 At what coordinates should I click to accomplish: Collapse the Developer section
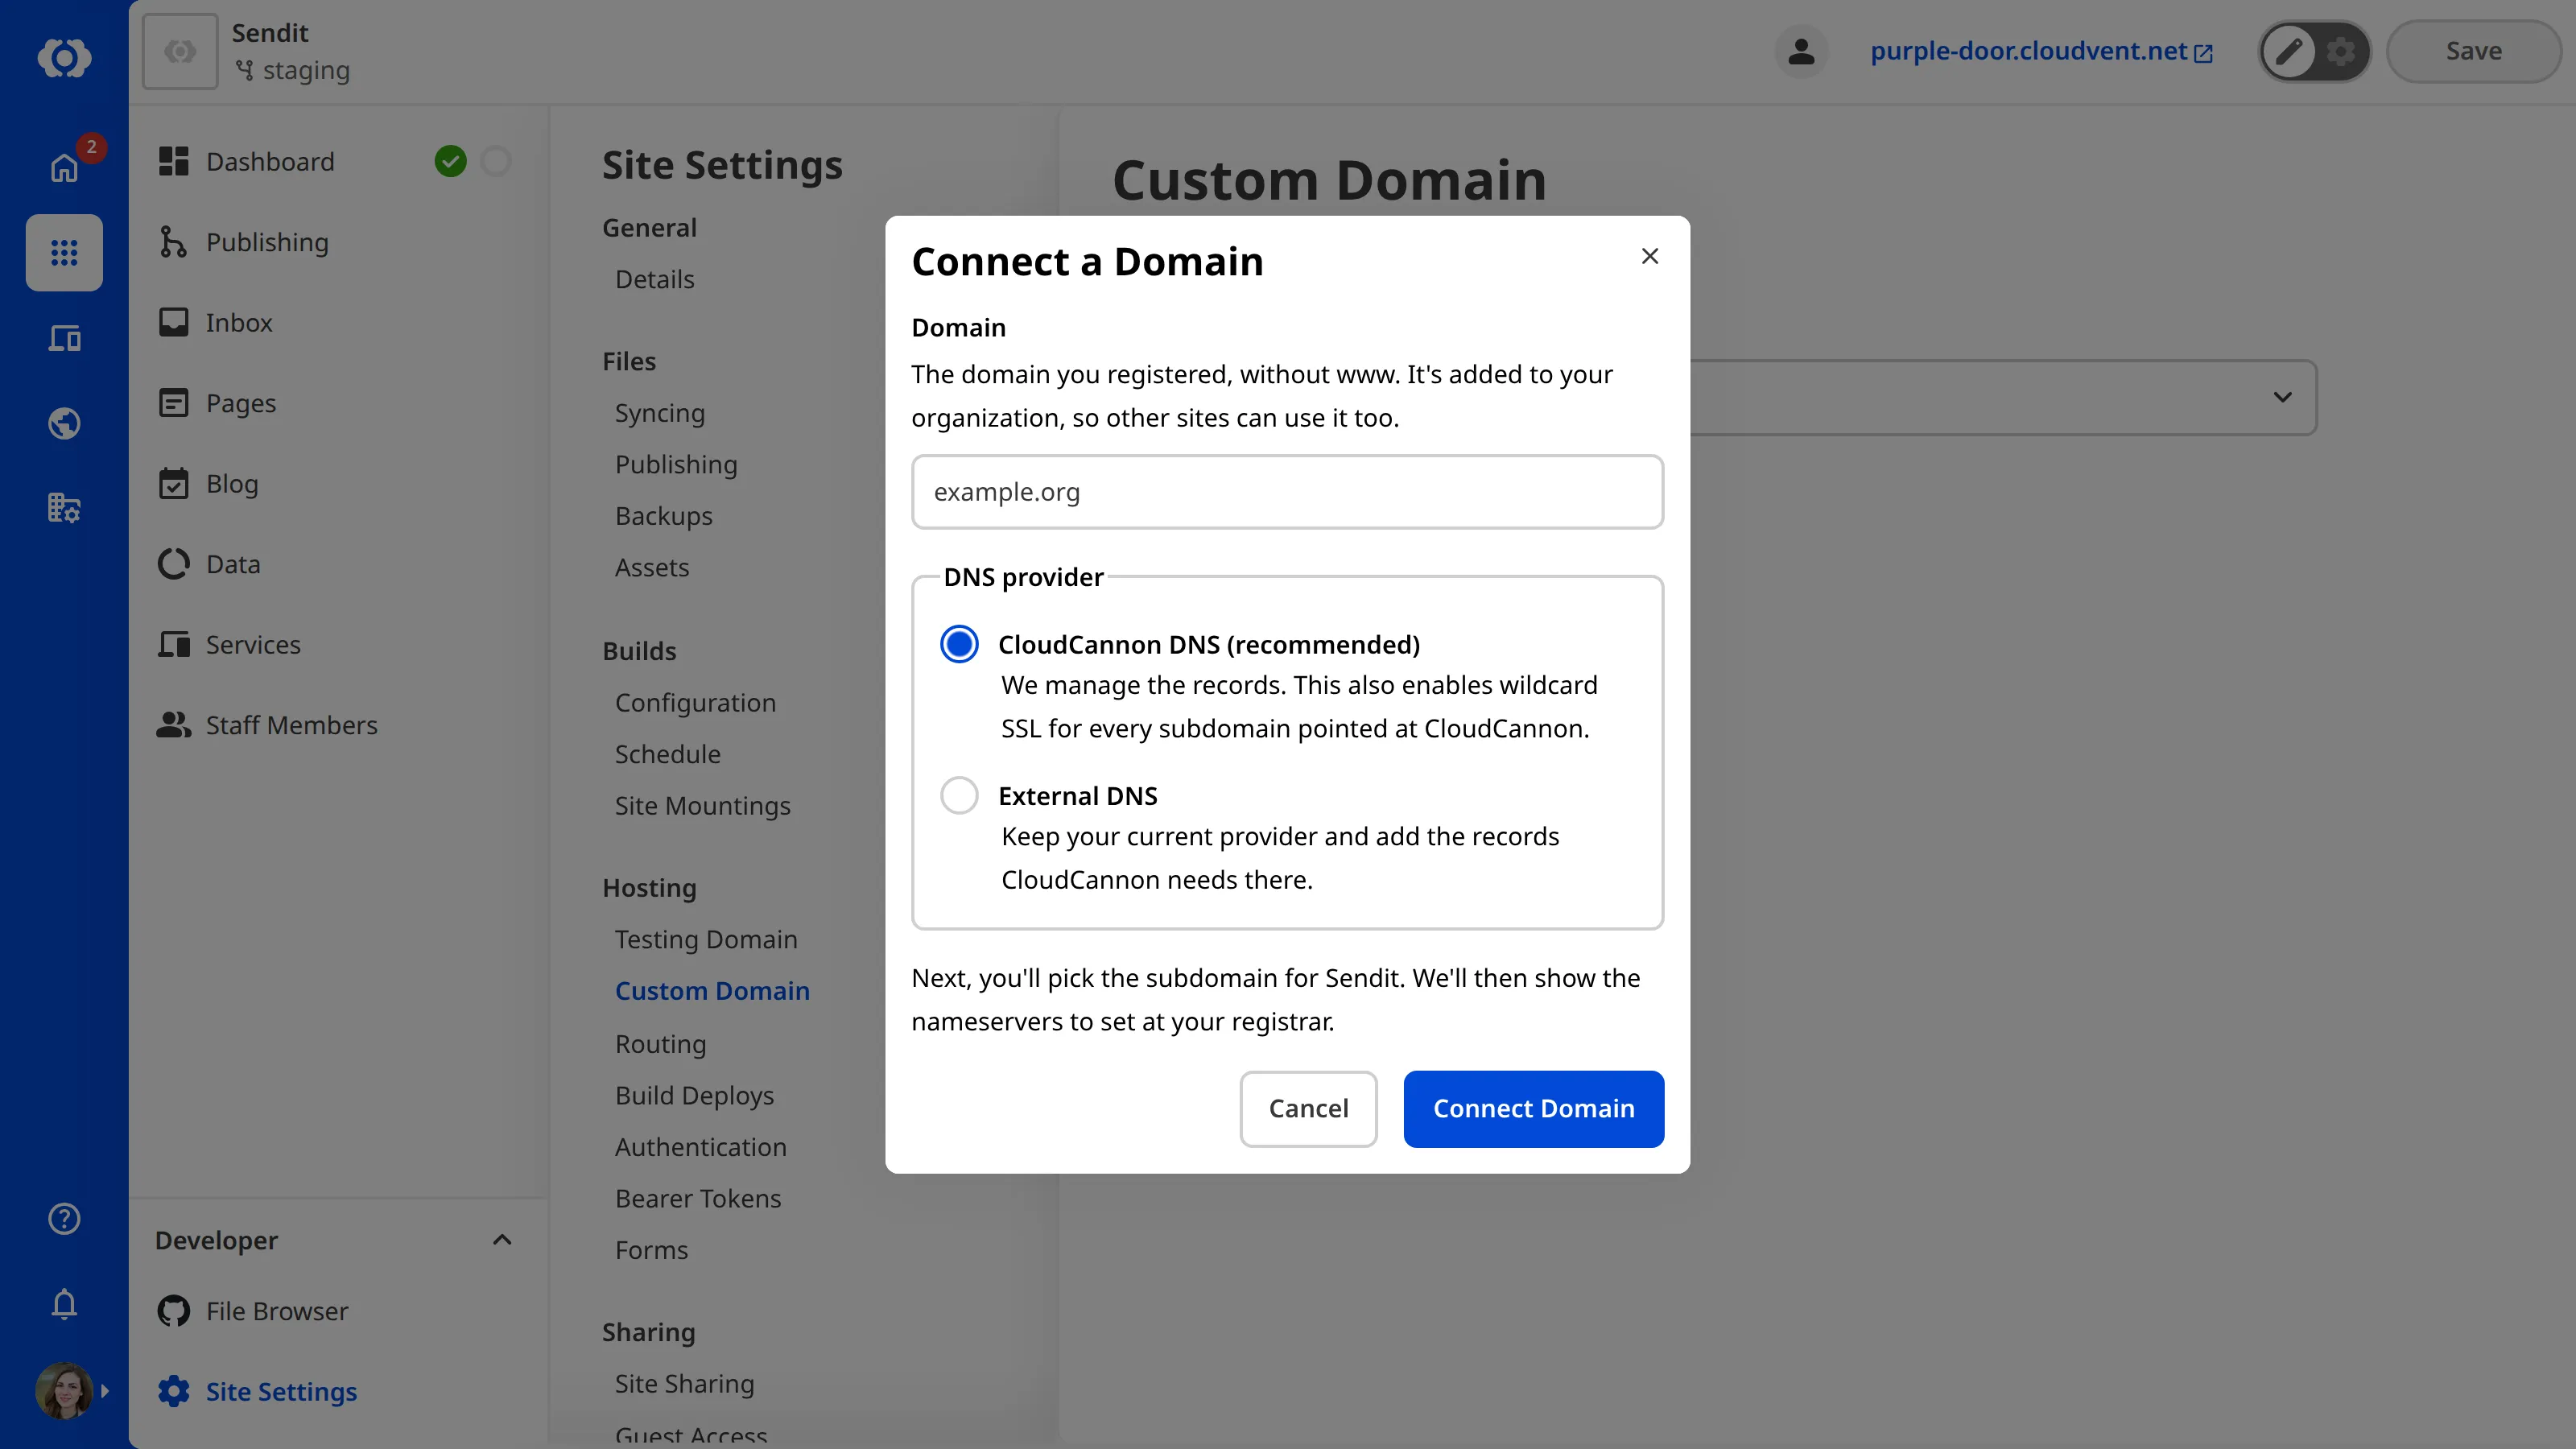tap(502, 1240)
